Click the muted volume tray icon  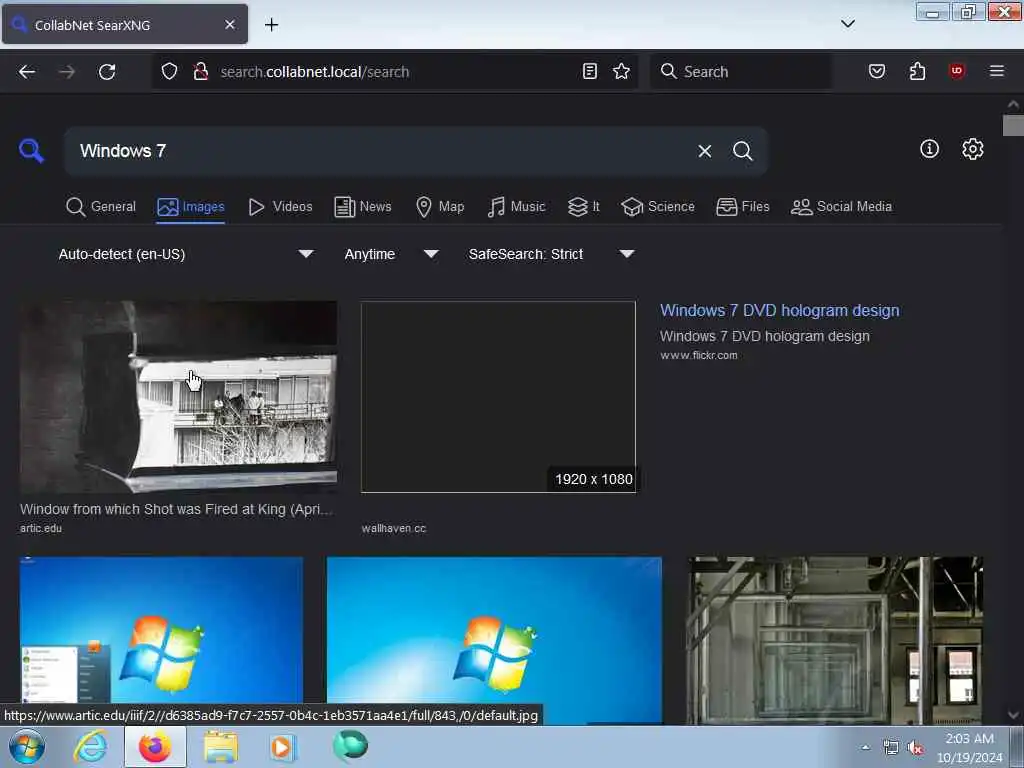916,747
